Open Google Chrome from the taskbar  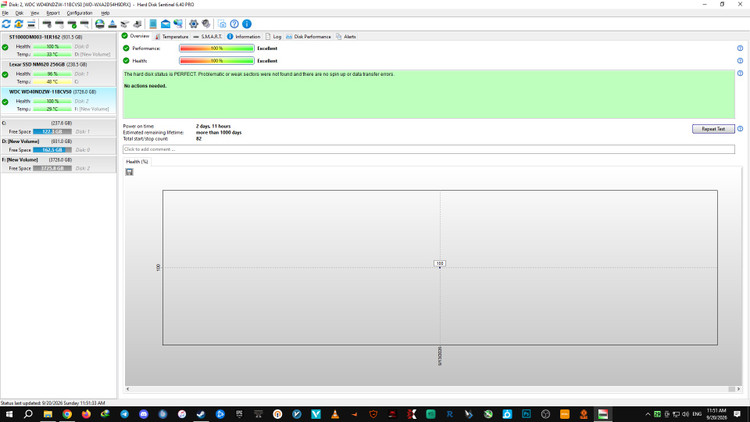pos(67,414)
